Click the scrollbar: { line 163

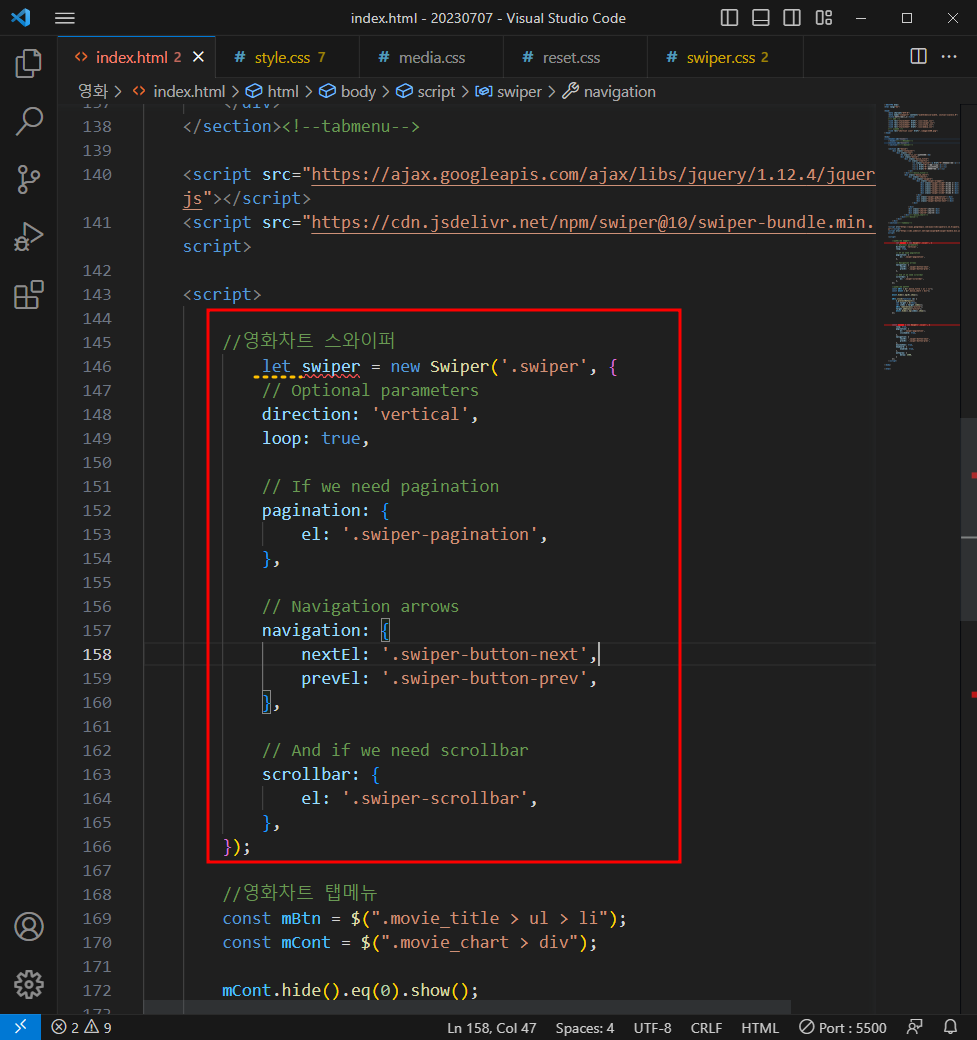(x=320, y=775)
